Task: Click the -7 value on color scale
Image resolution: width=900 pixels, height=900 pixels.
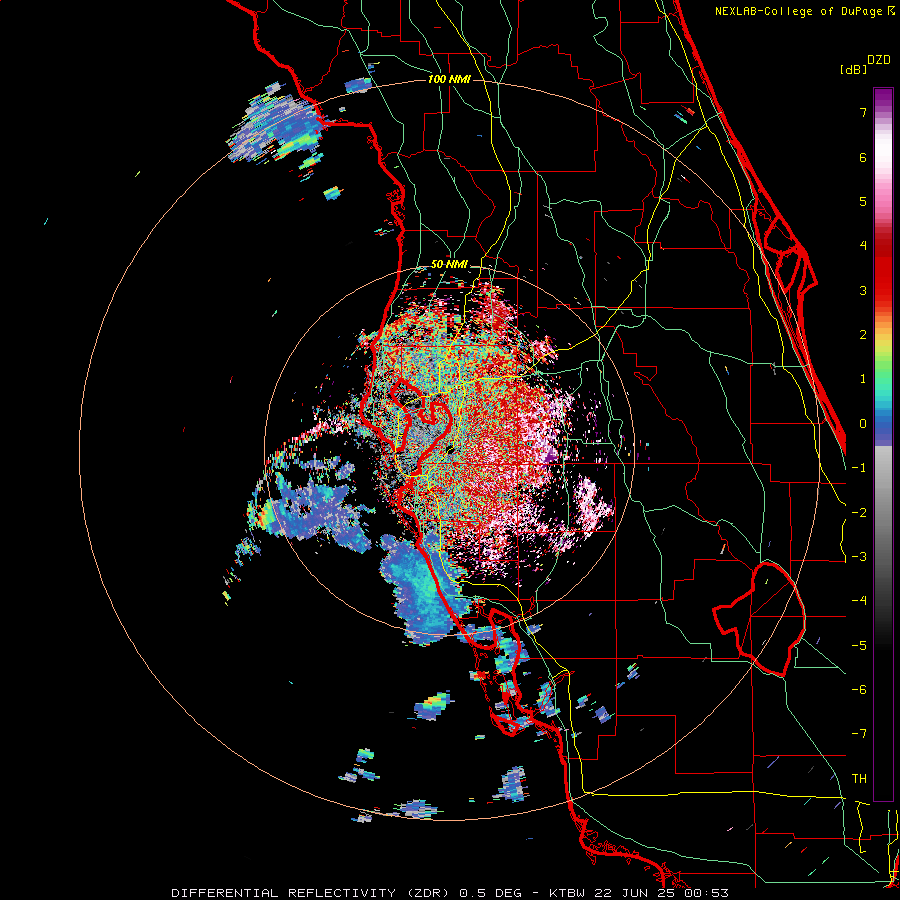Action: tap(859, 734)
